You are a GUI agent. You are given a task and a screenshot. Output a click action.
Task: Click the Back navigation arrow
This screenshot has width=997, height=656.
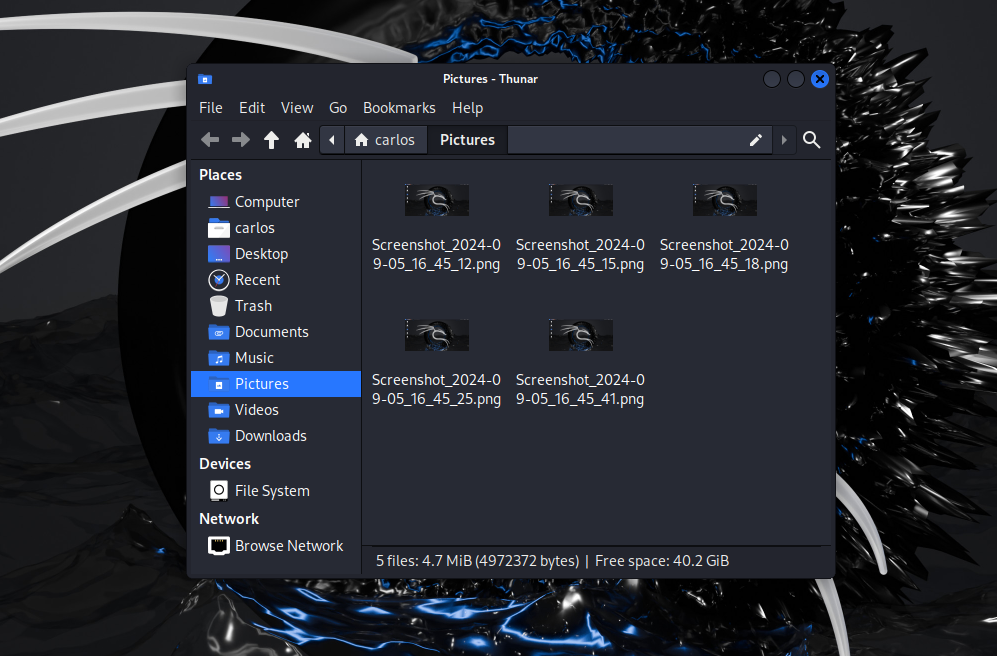pos(210,140)
